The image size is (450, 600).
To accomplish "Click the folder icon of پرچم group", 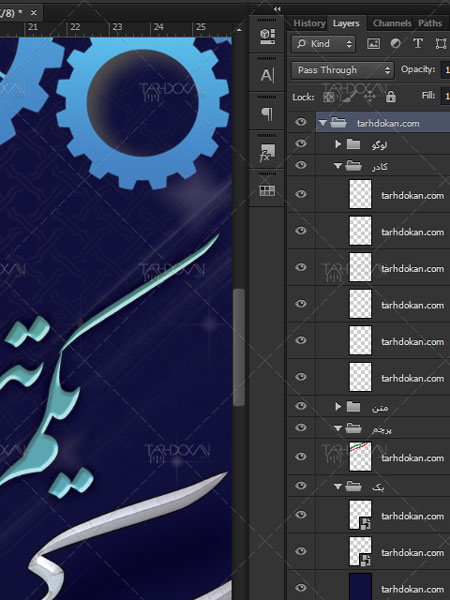I will (353, 429).
